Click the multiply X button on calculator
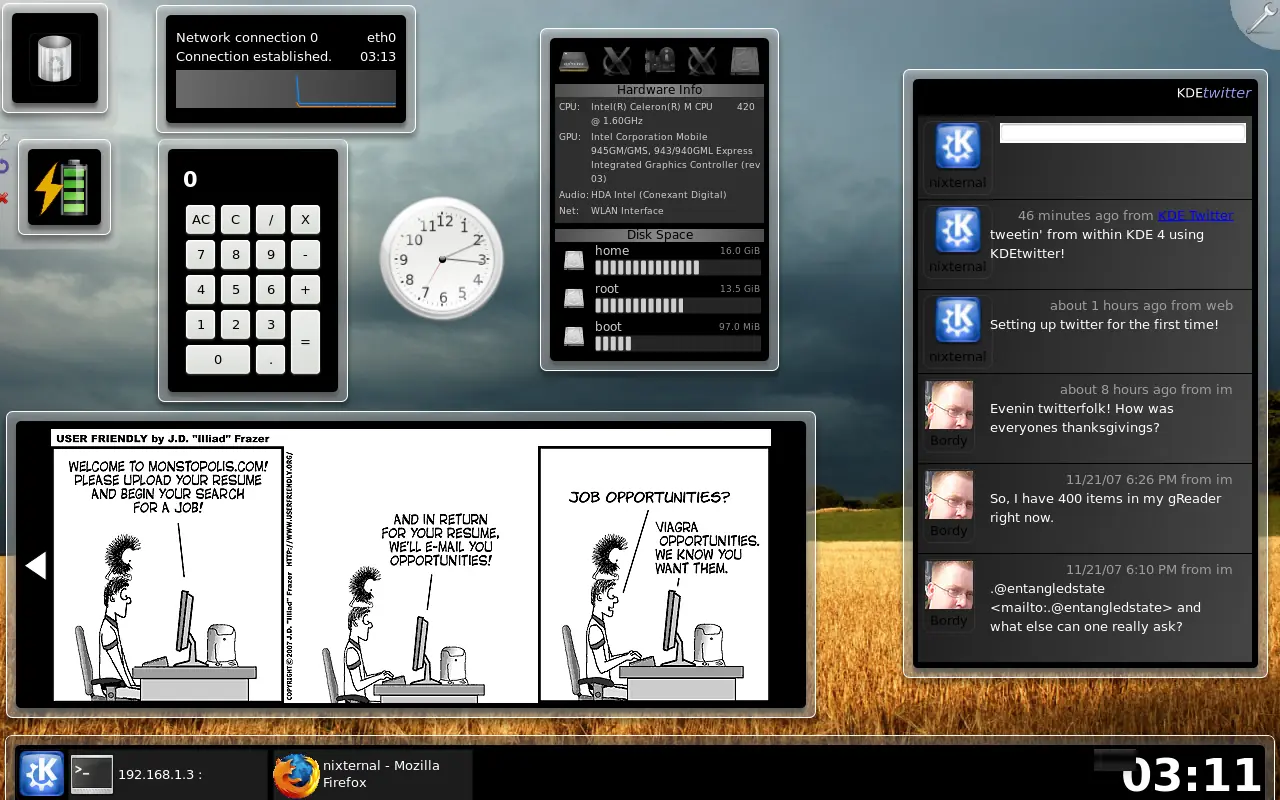 [x=305, y=220]
